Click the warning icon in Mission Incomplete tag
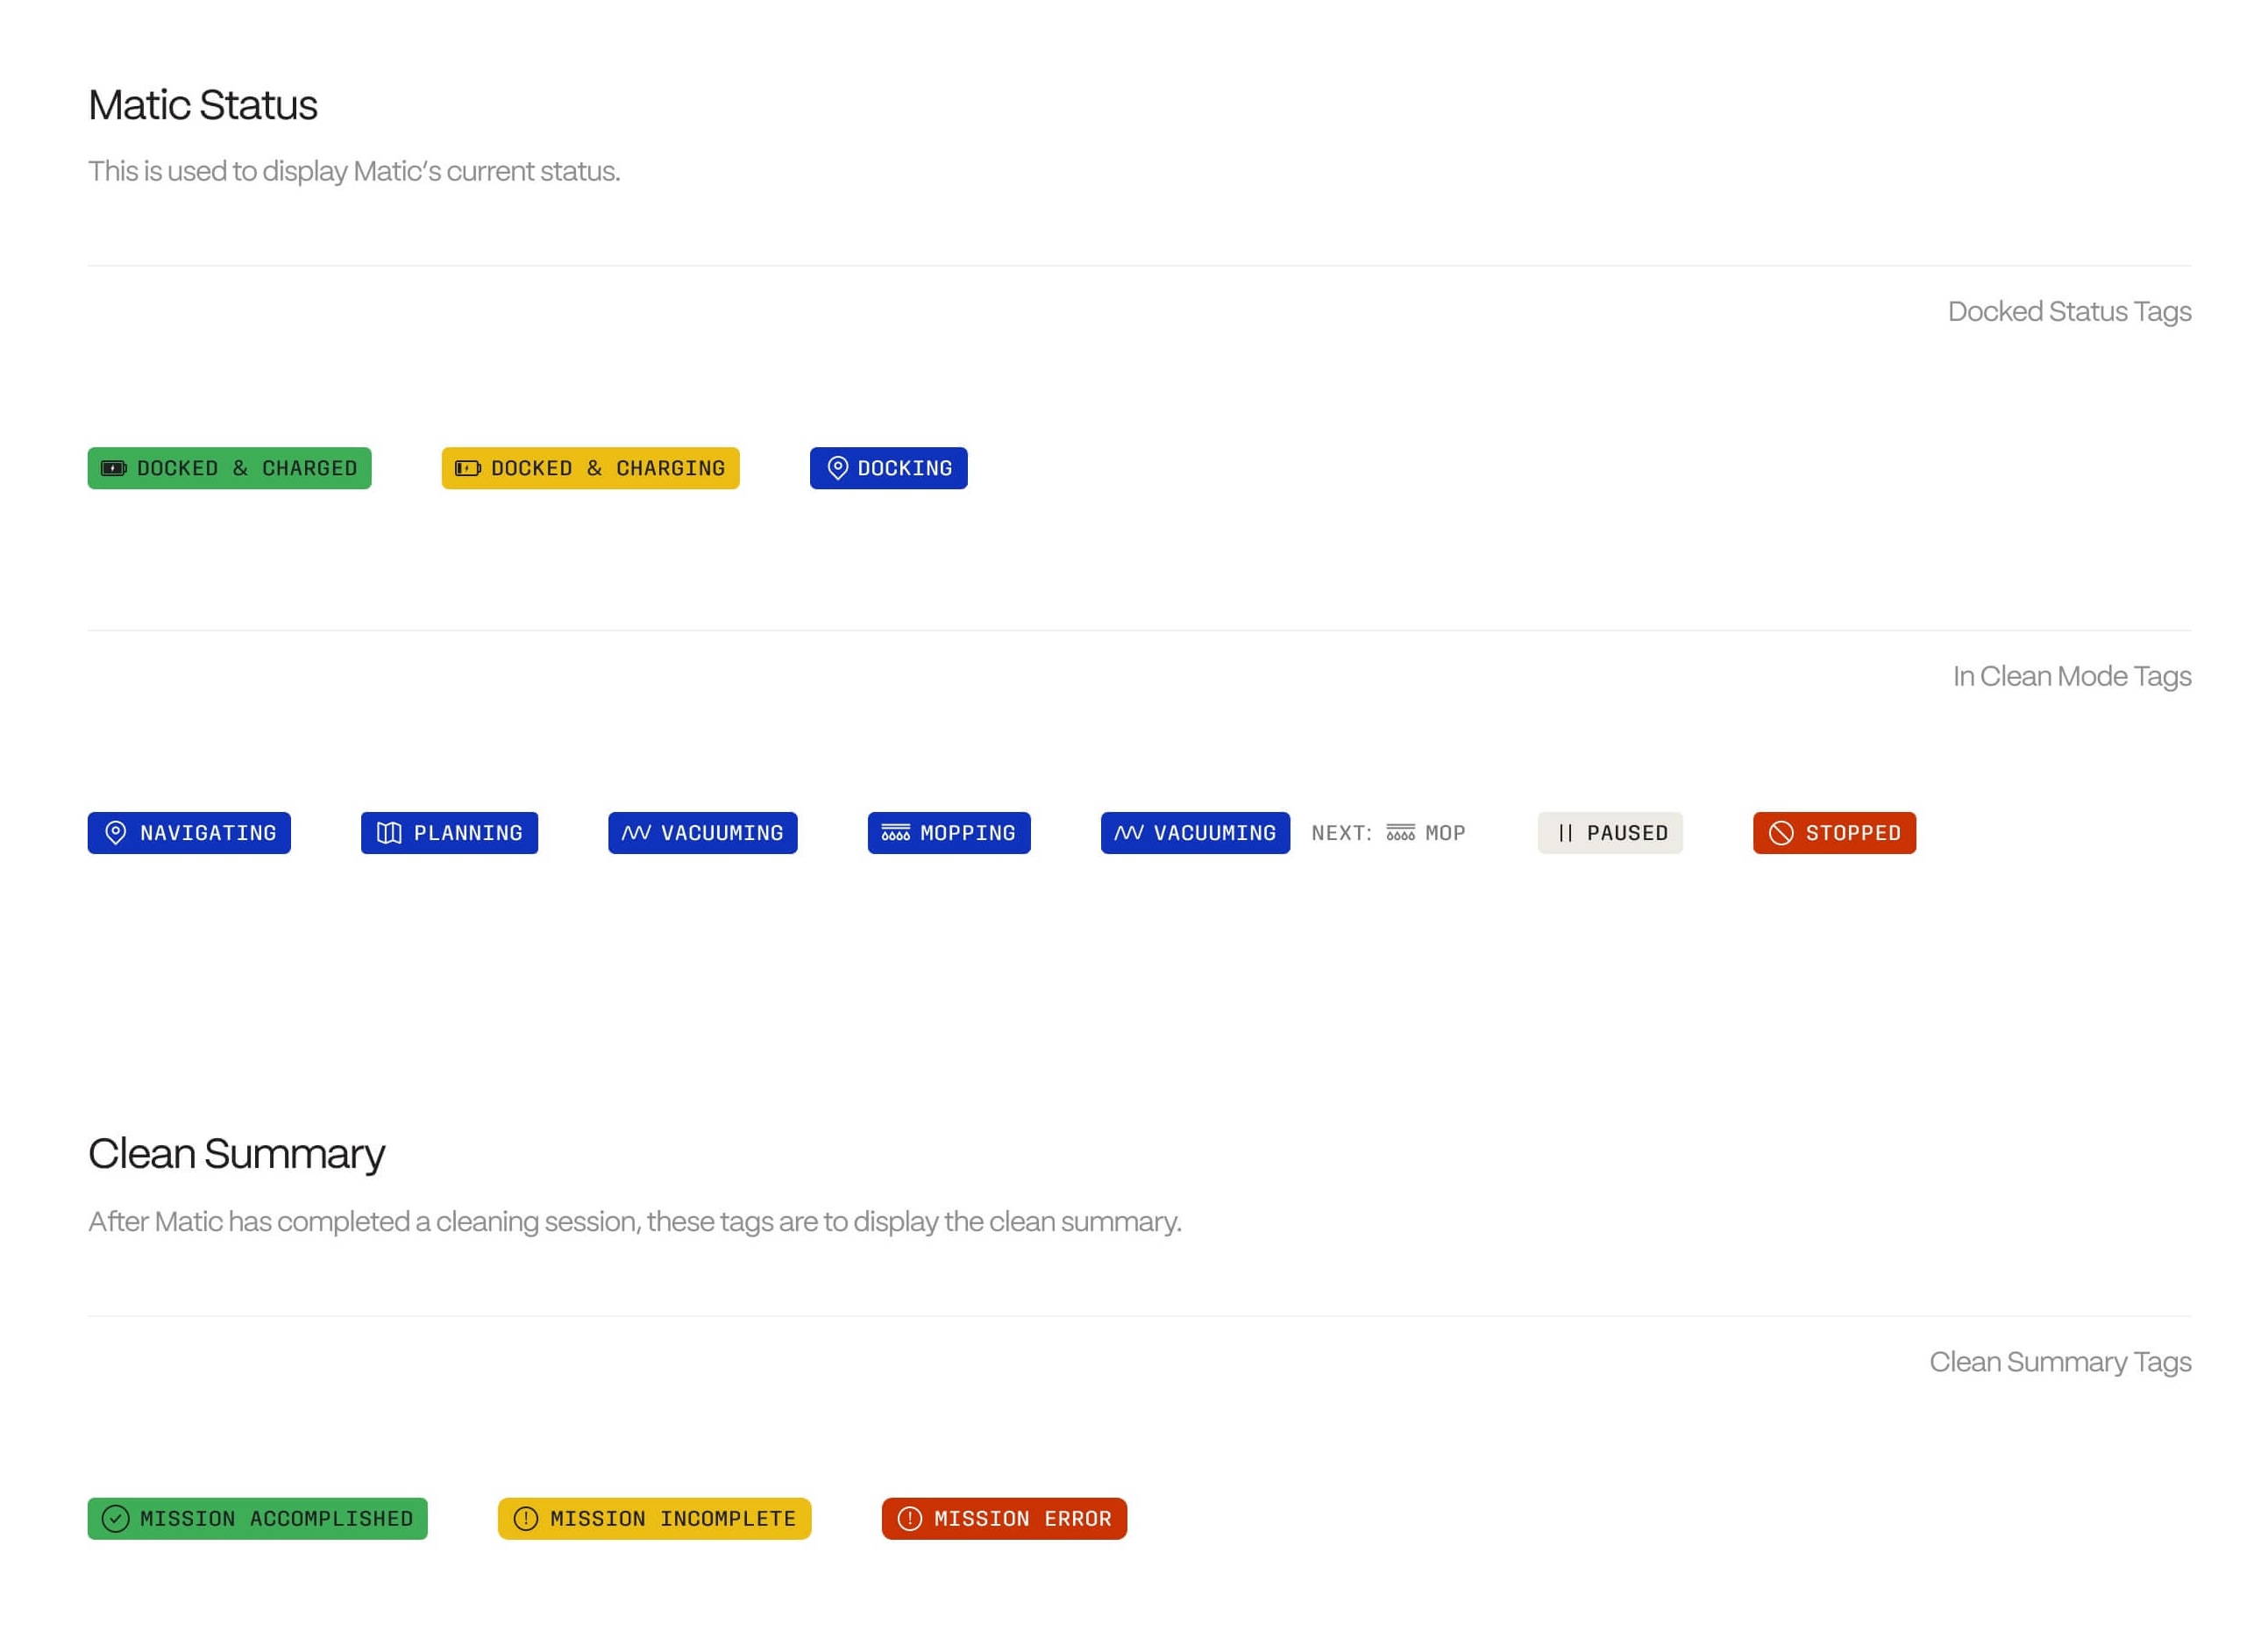Viewport: 2268px width, 1645px height. (526, 1519)
